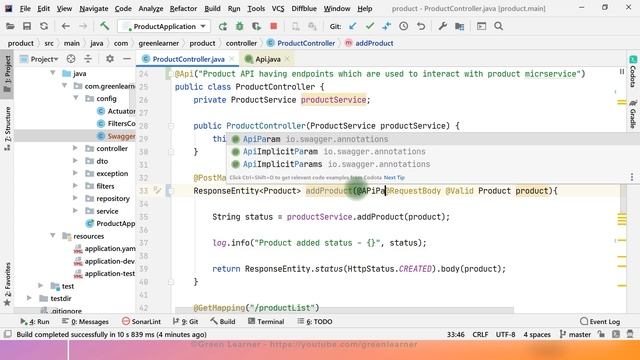Open the ProductApplication run configuration dropdown

point(164,27)
